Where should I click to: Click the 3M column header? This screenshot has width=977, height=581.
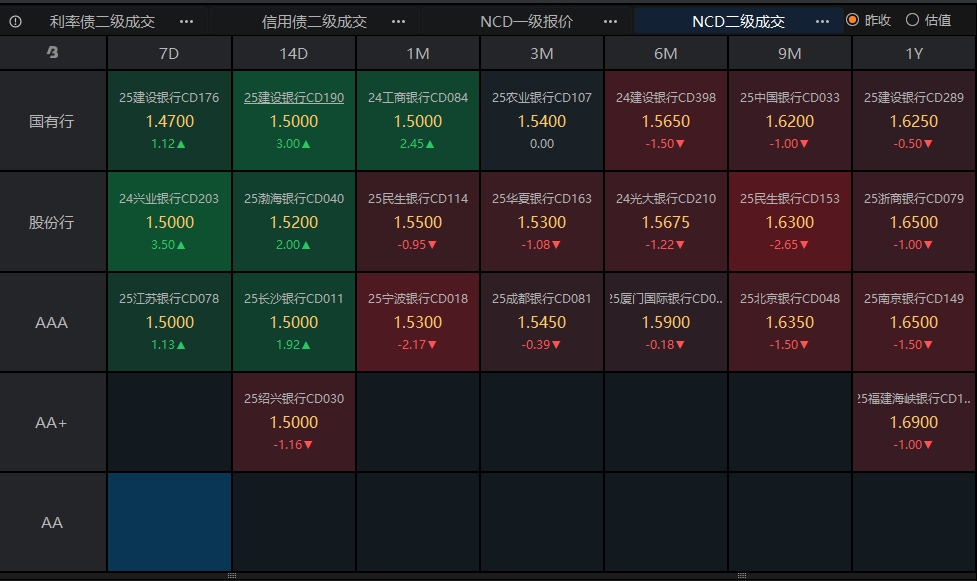tap(541, 54)
